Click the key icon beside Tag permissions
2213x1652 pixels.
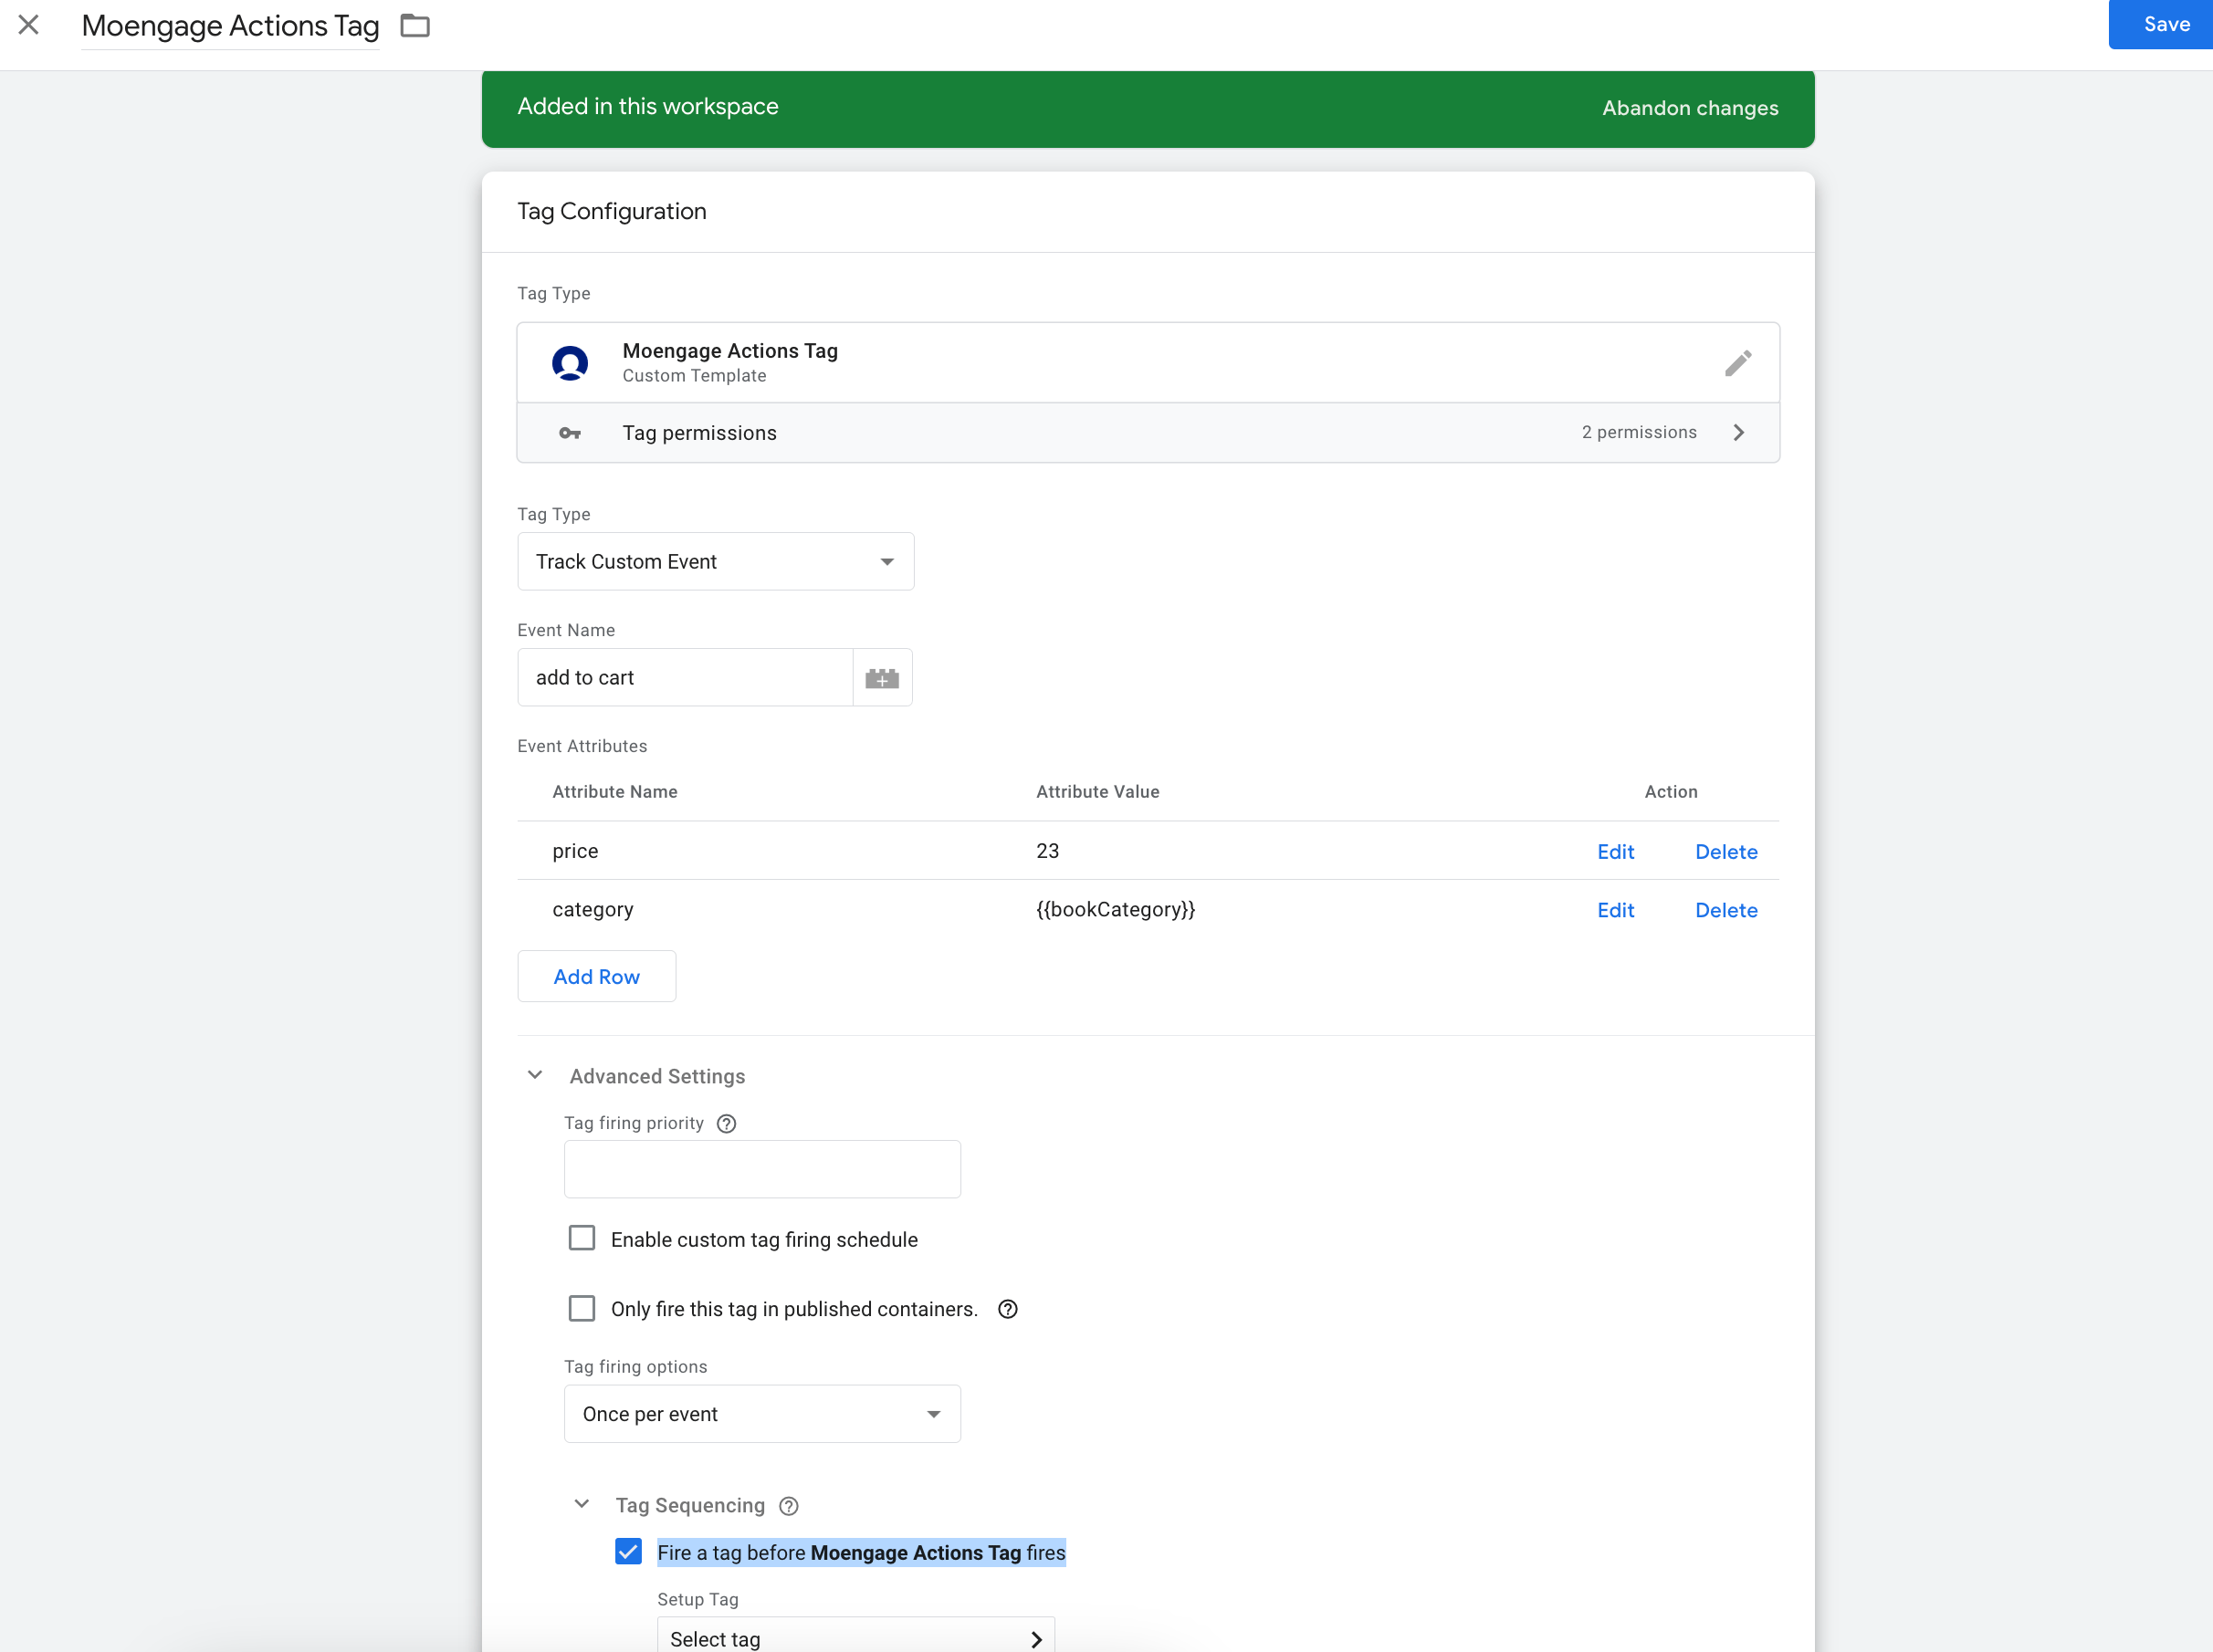point(570,433)
